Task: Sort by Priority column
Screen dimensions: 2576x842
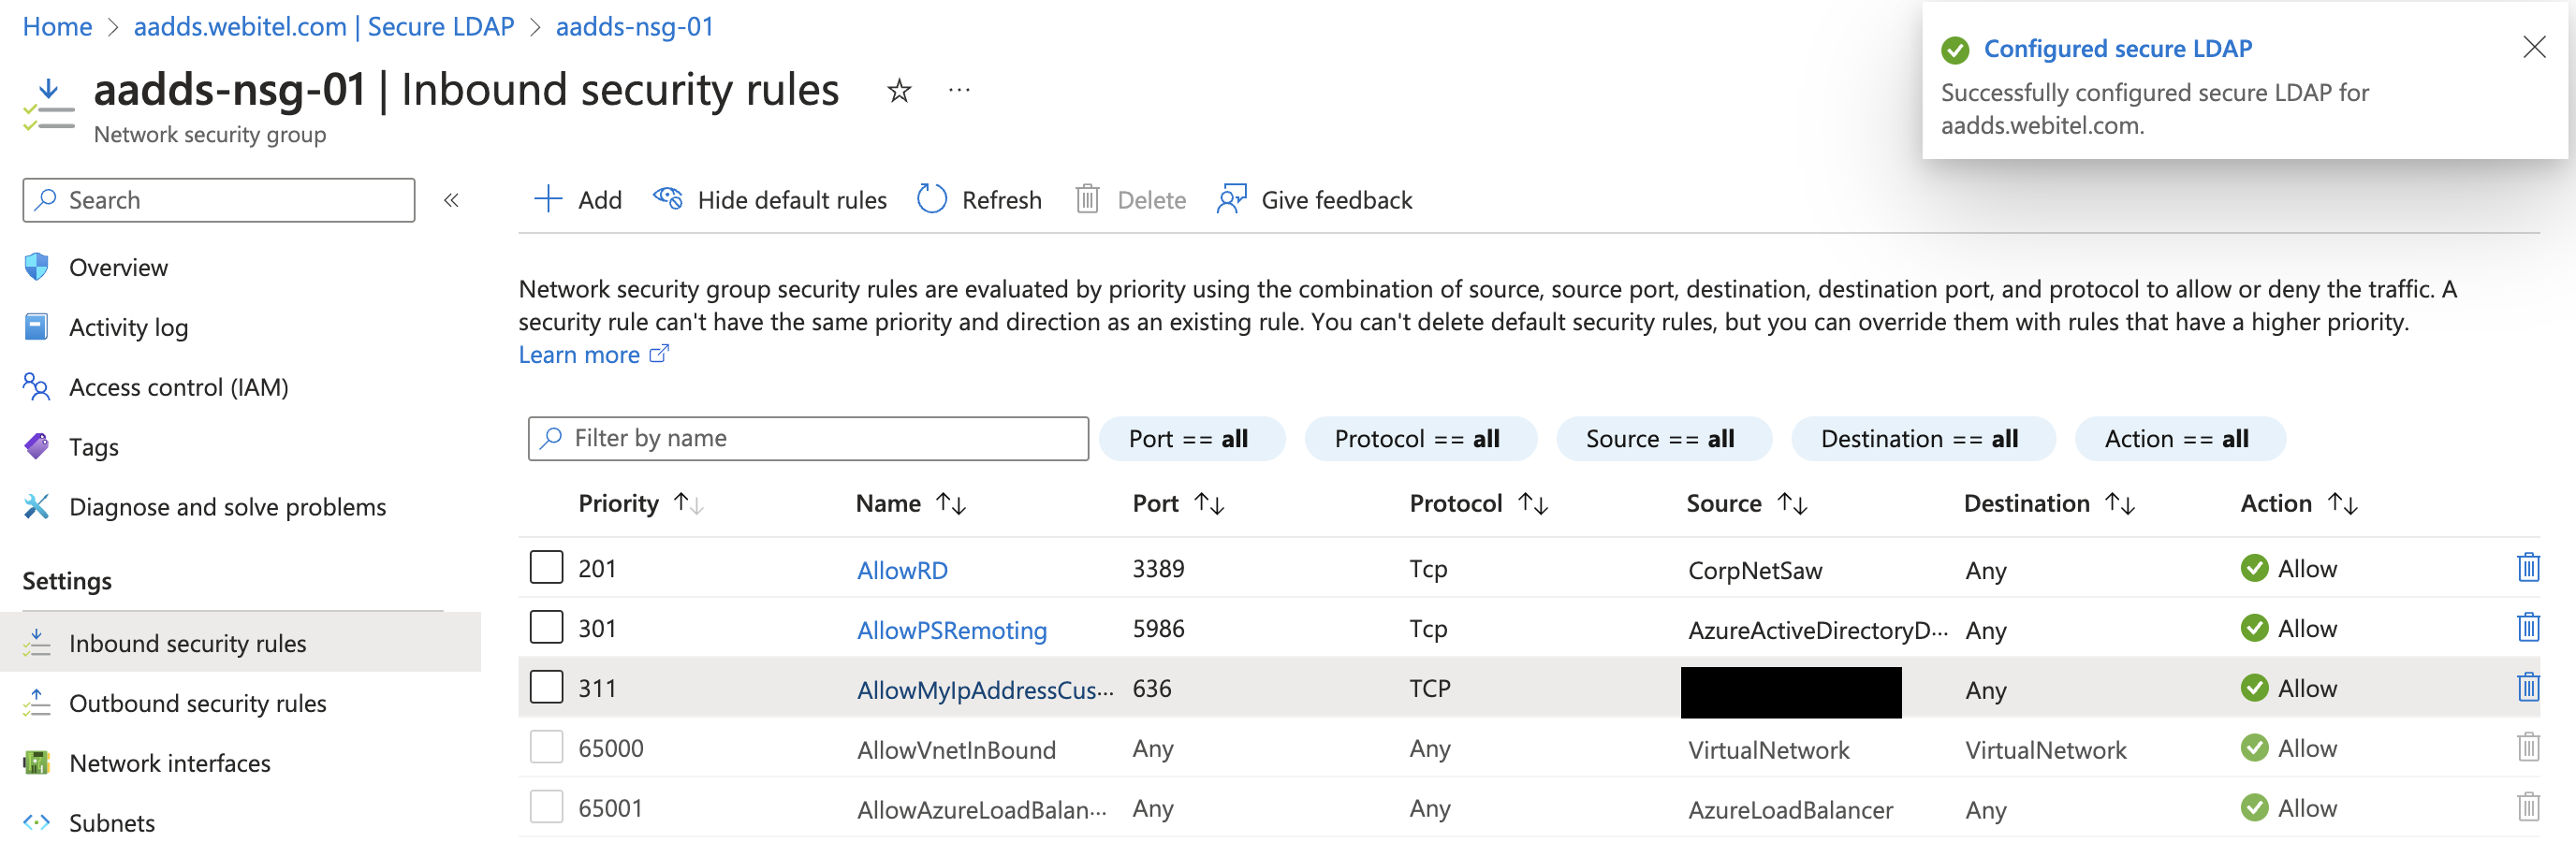Action: [x=640, y=504]
